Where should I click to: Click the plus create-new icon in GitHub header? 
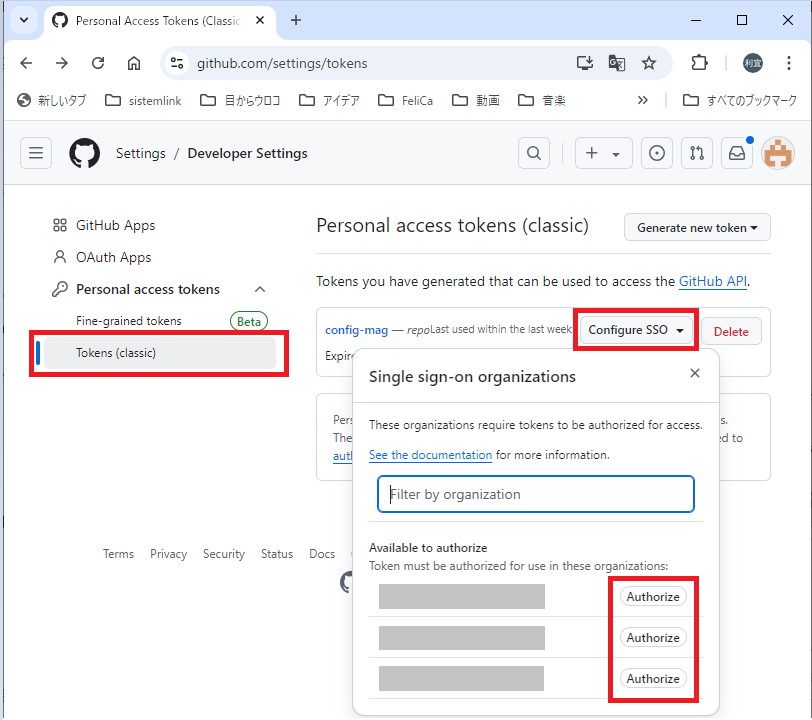[591, 153]
